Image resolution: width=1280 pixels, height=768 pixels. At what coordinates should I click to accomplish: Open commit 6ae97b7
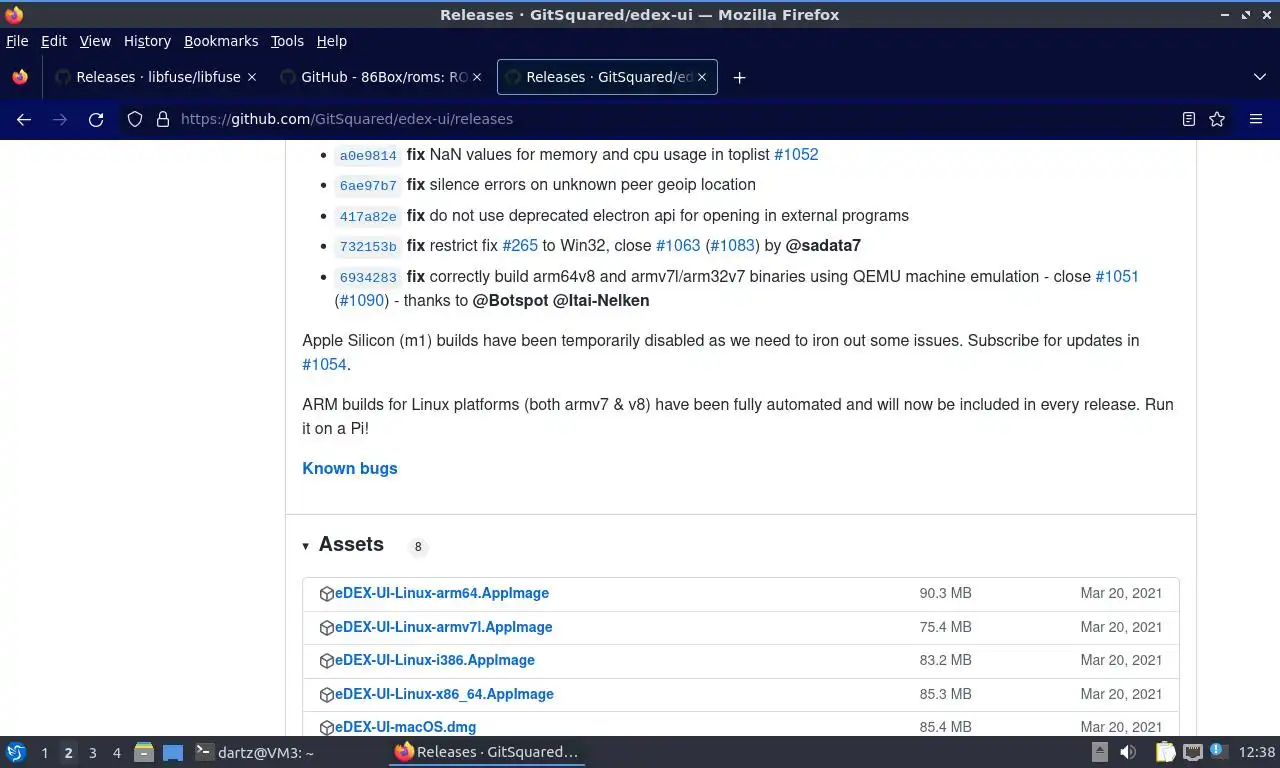point(368,186)
